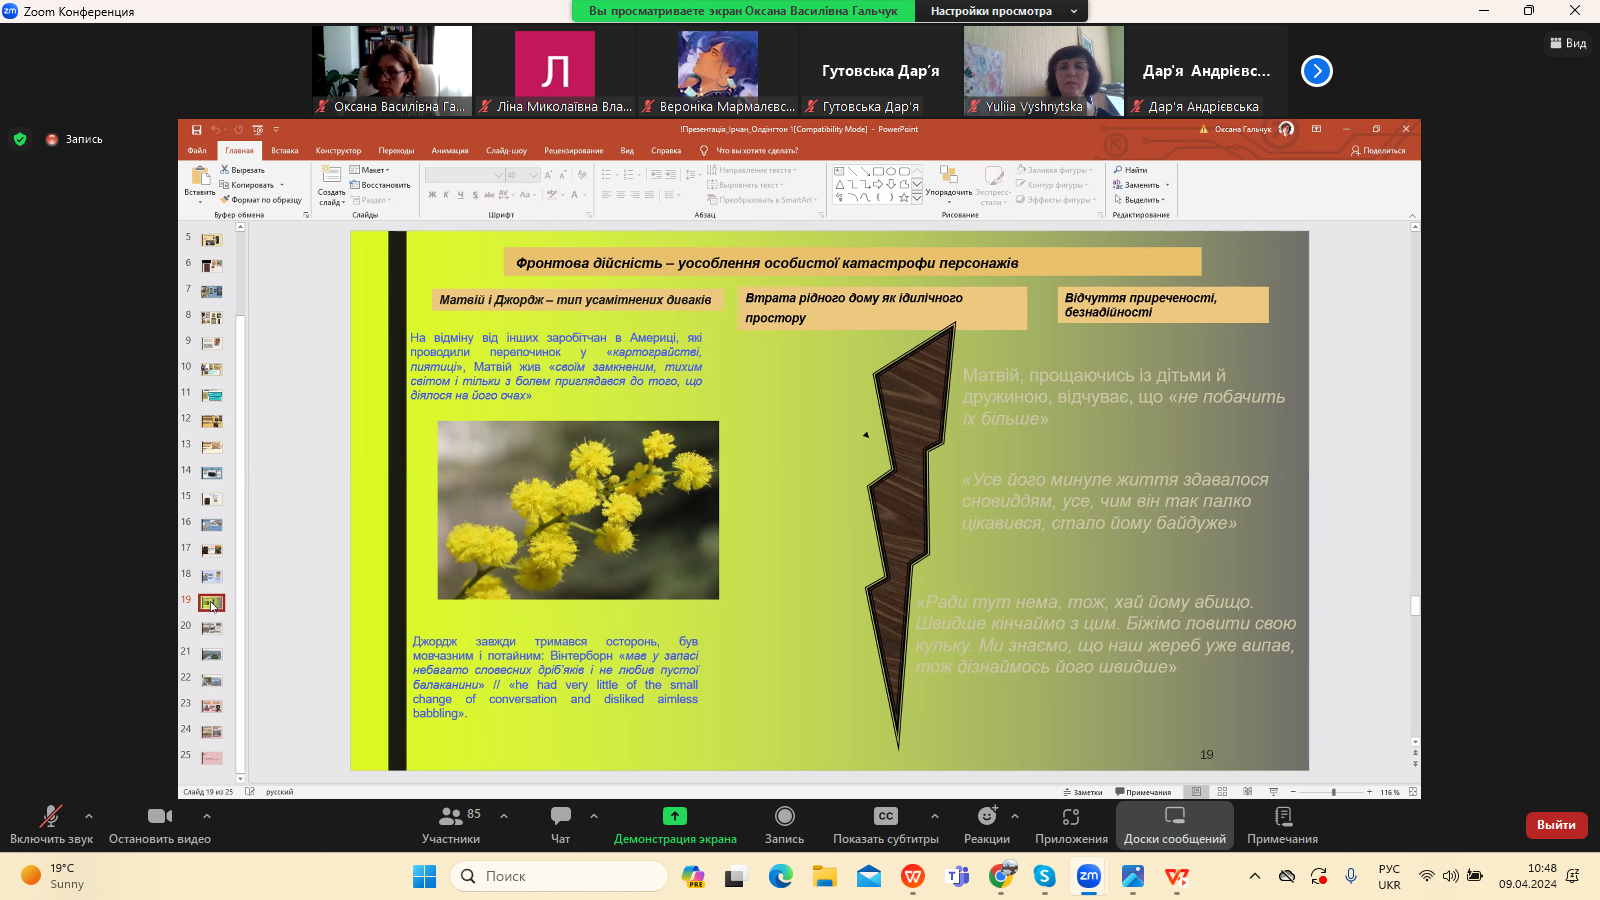Open the Notes icon in Zoom toolbar
Screen dimensions: 1600x900
point(1282,817)
